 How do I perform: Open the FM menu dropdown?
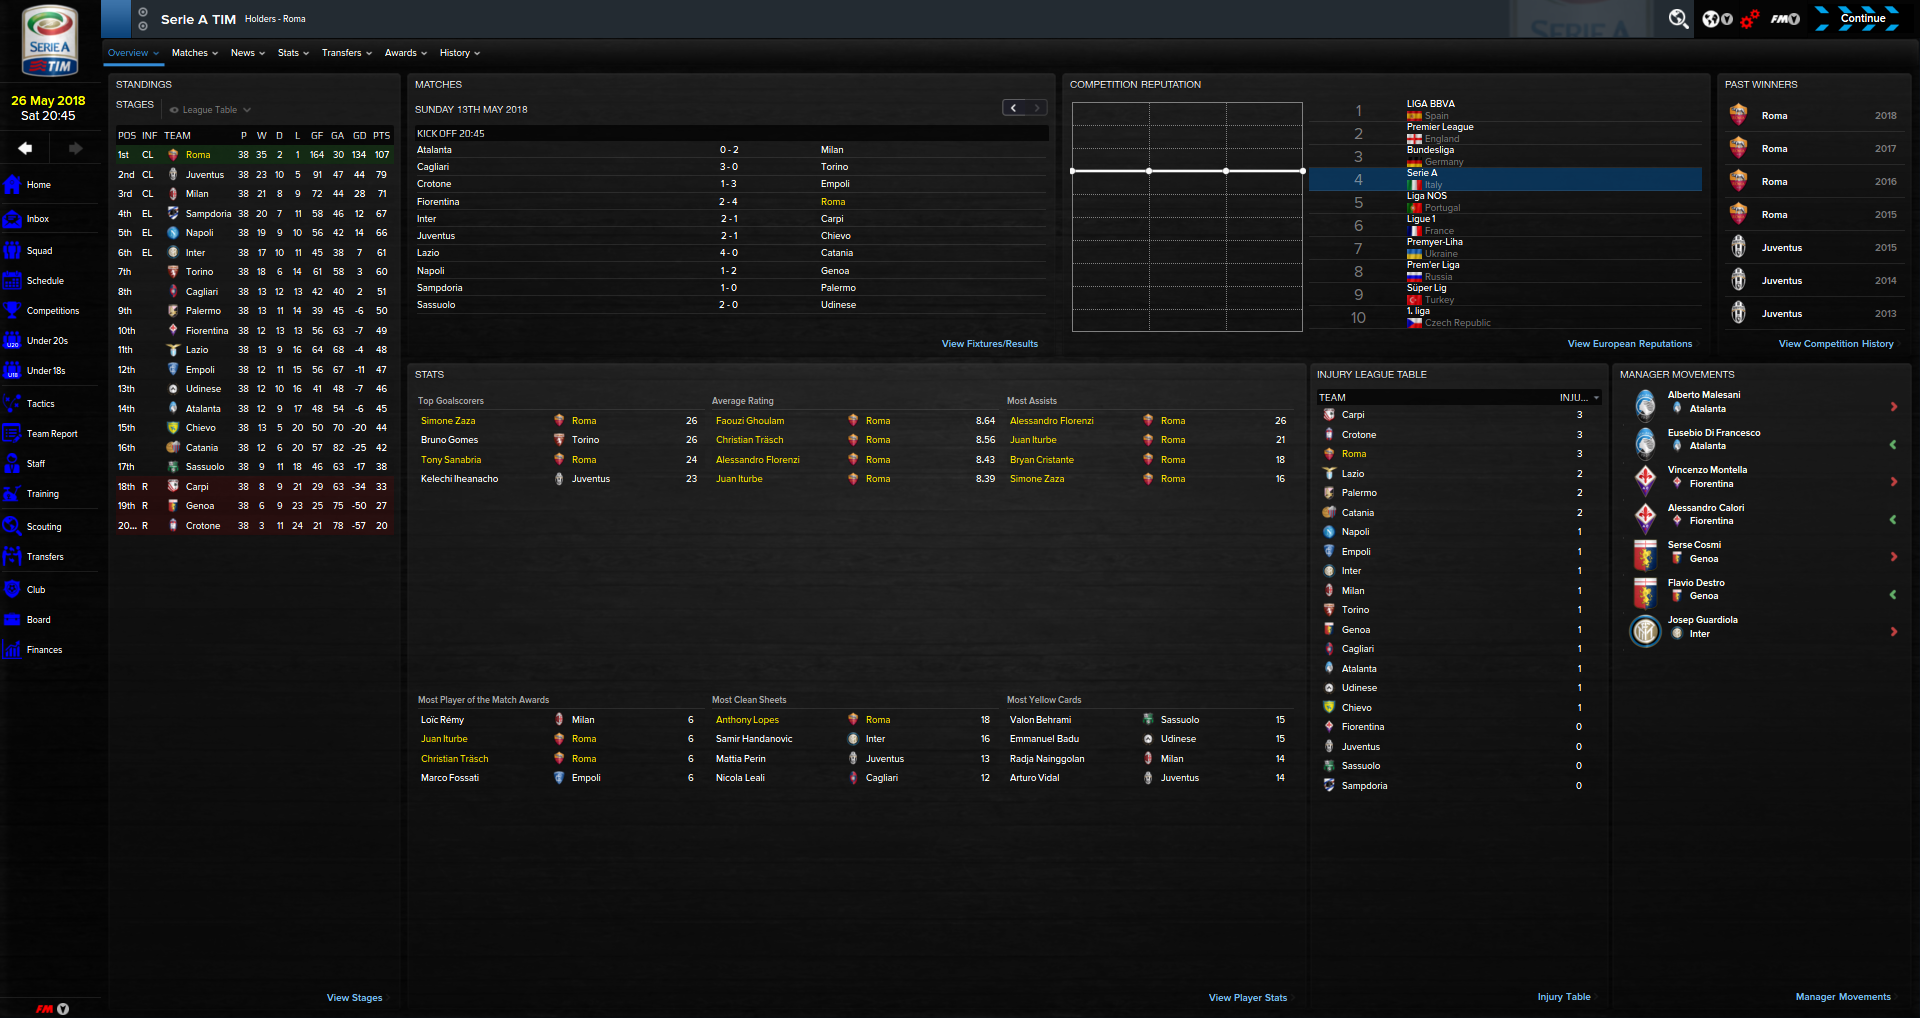pos(1785,19)
